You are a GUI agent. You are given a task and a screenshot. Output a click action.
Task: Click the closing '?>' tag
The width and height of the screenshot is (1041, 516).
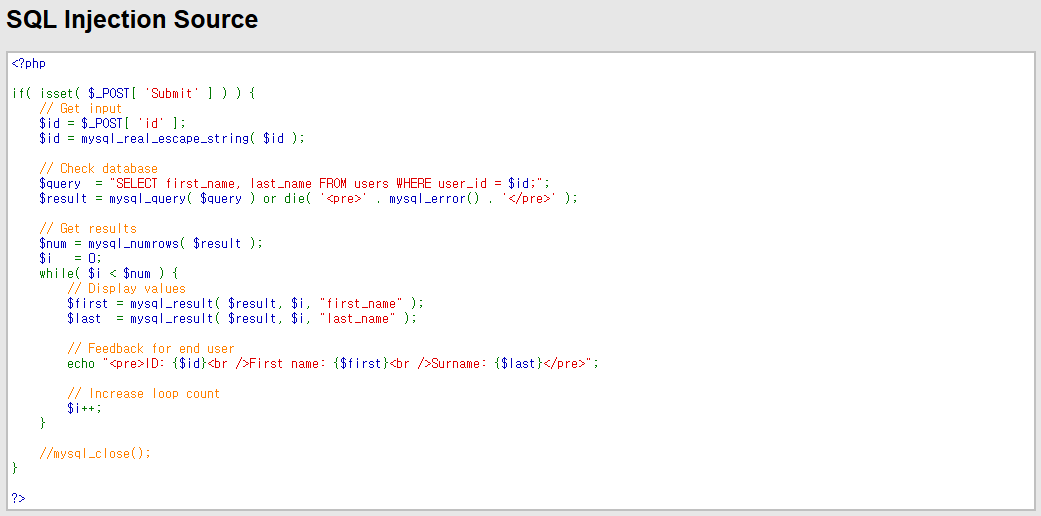[x=19, y=498]
